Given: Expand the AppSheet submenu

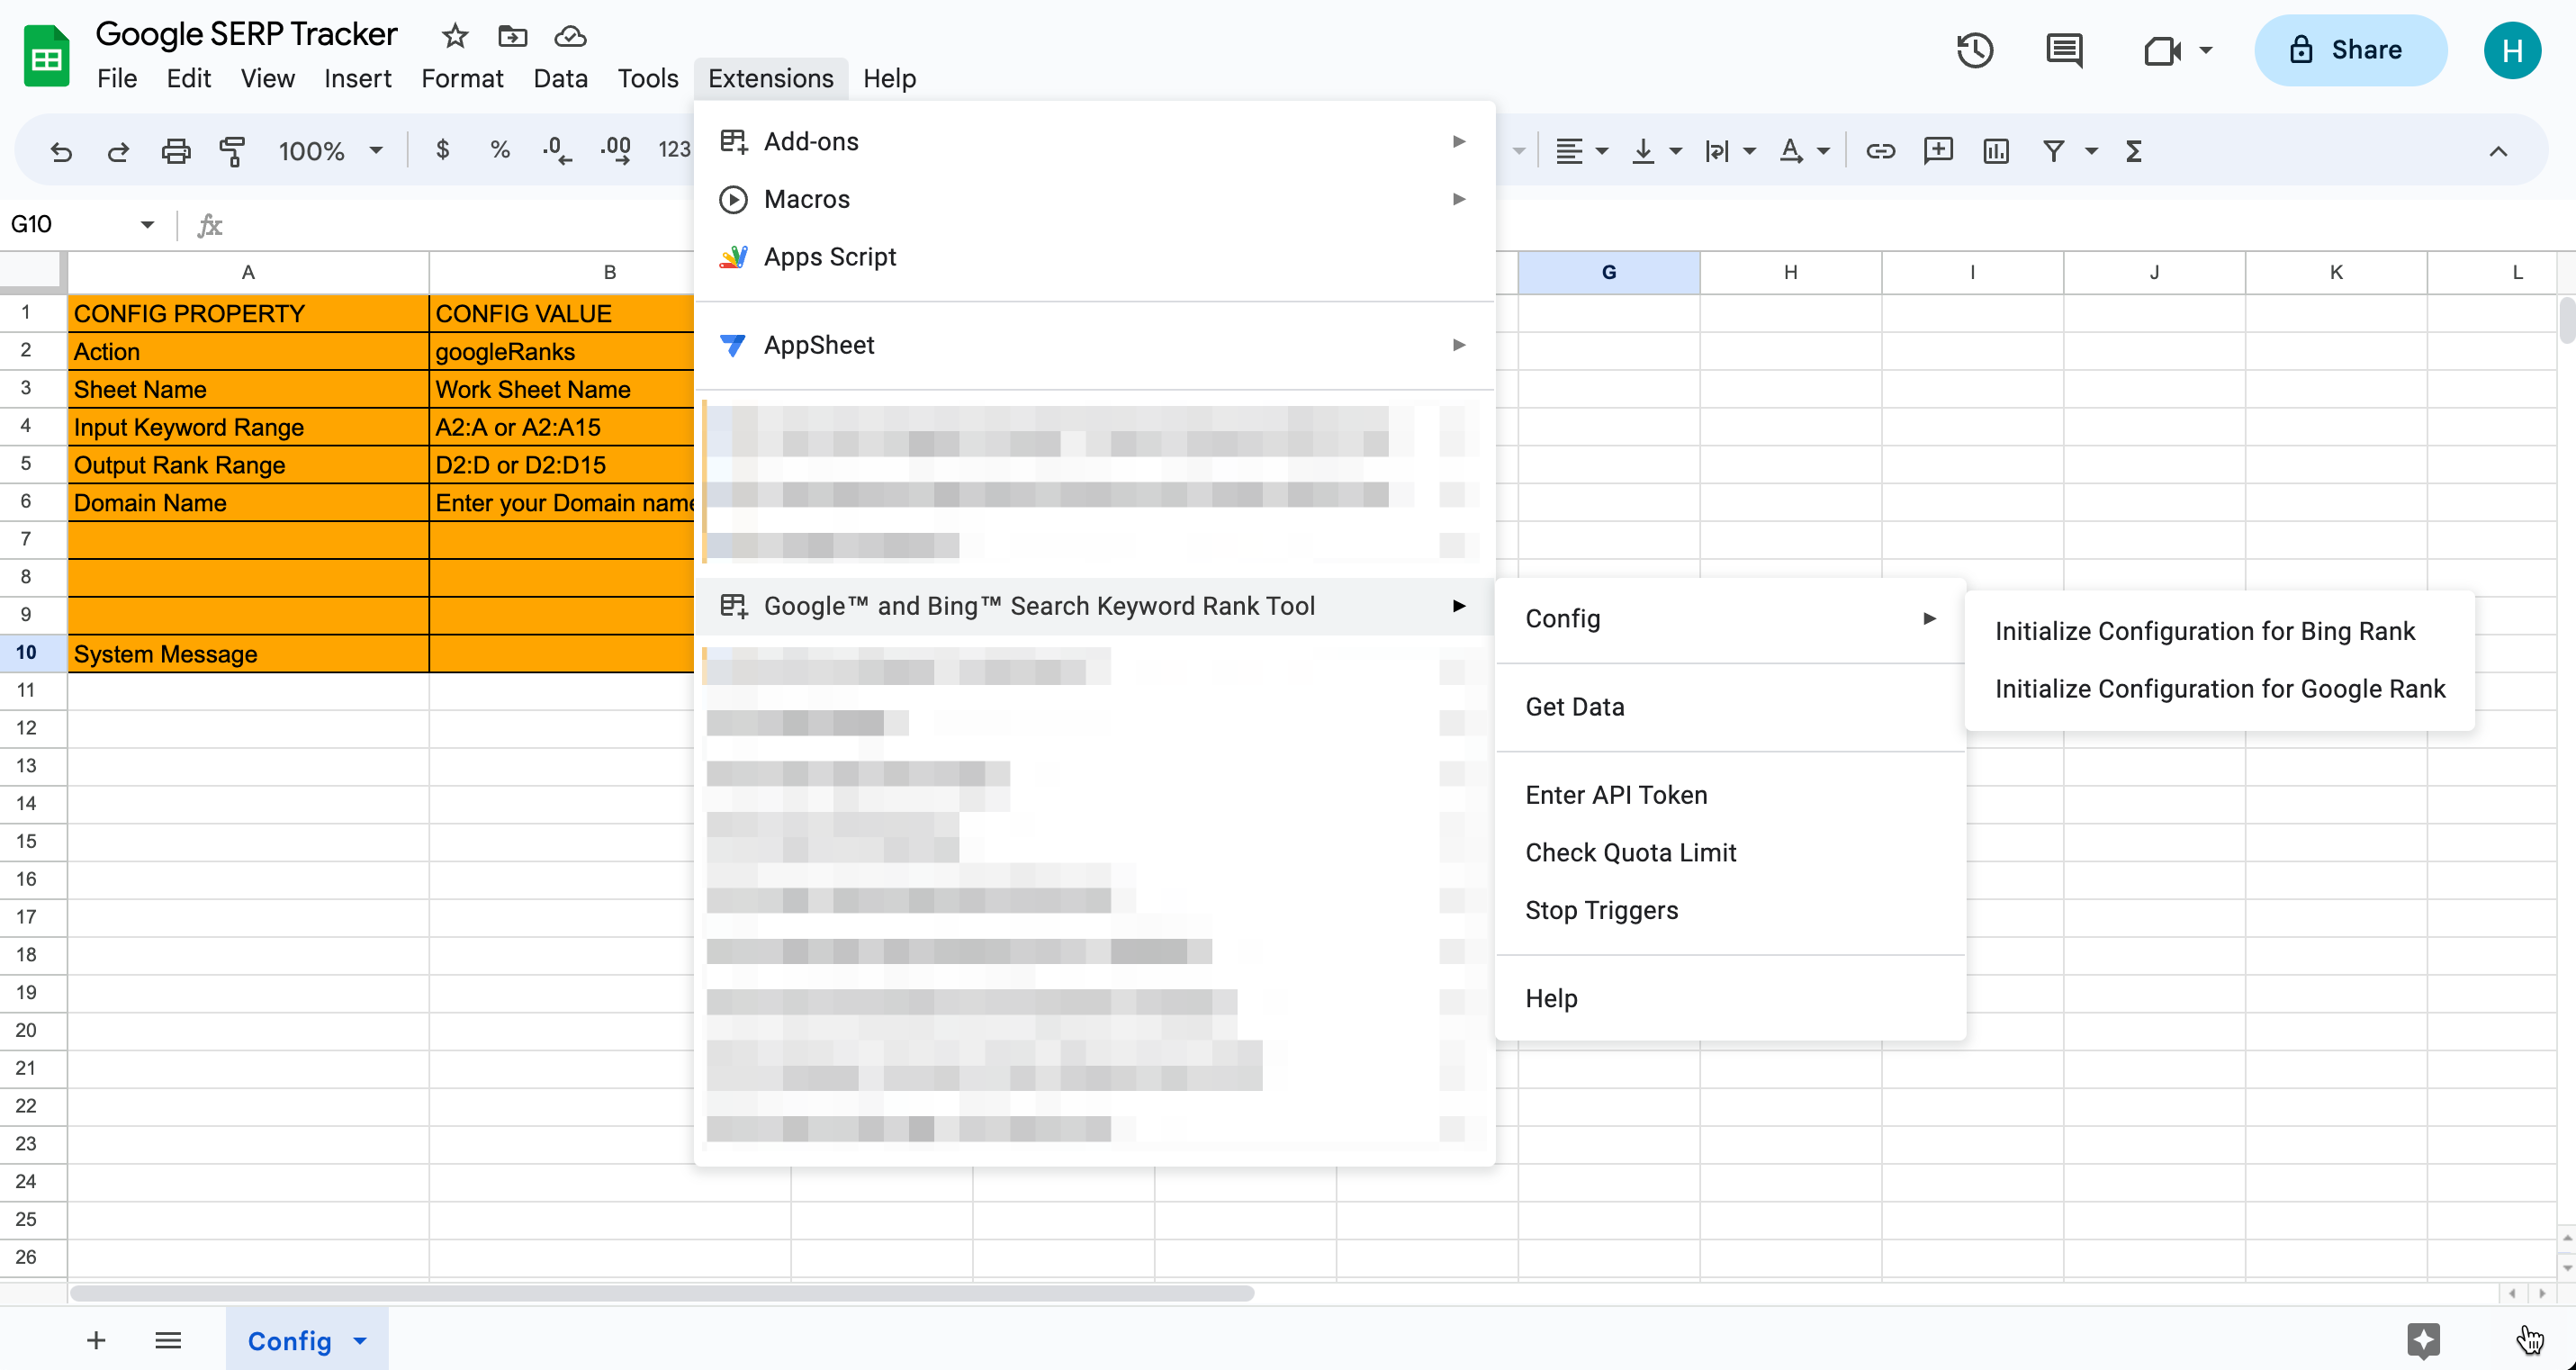Looking at the screenshot, I should 1094,345.
